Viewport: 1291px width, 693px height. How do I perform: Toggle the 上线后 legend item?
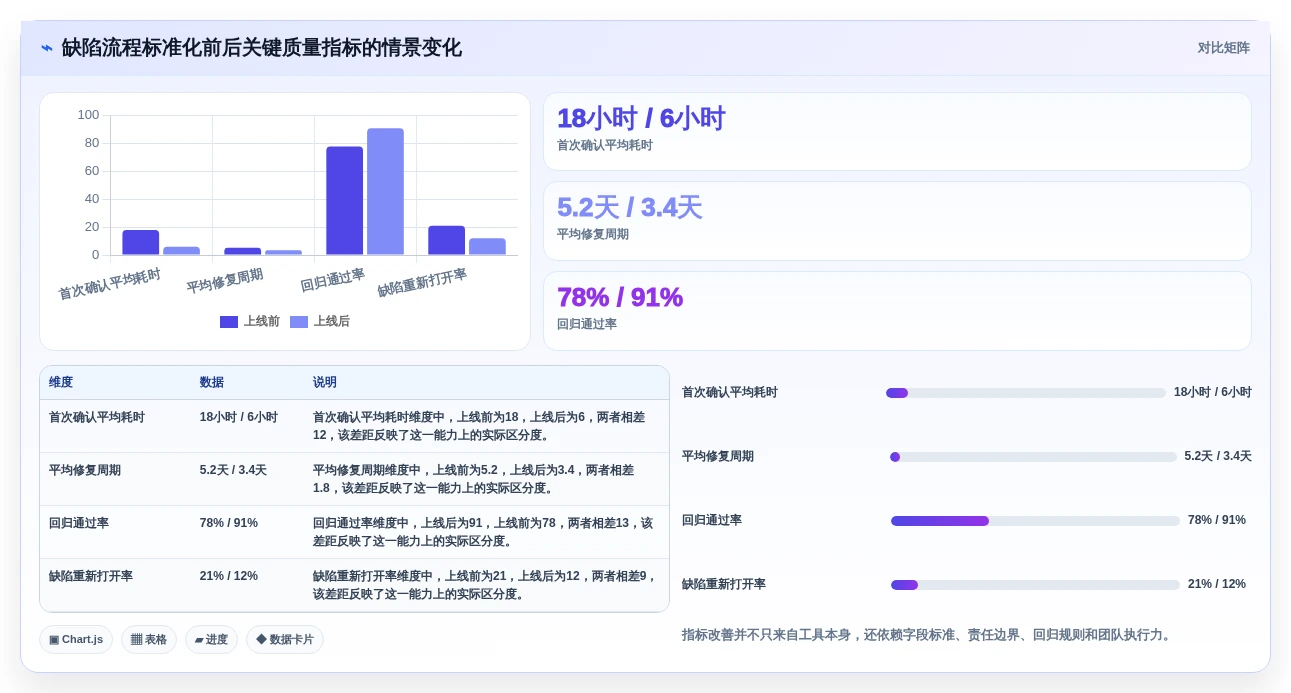[x=320, y=321]
